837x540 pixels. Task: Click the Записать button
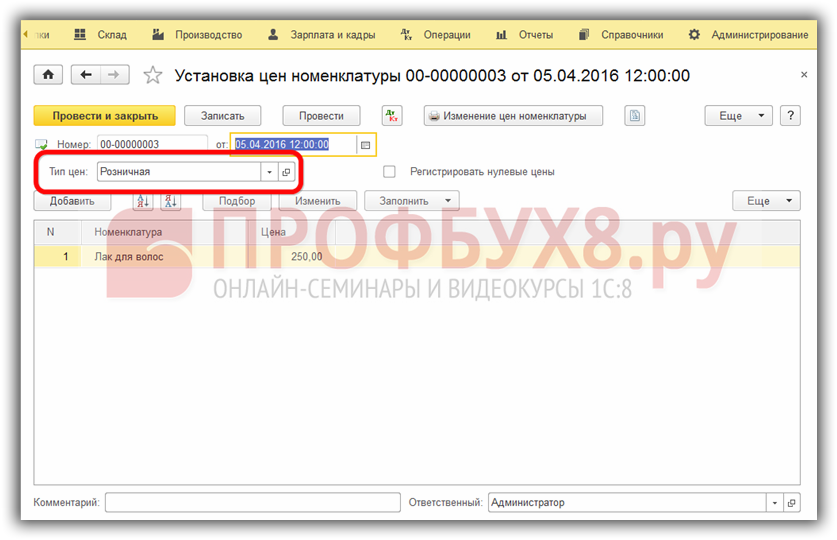pyautogui.click(x=223, y=116)
